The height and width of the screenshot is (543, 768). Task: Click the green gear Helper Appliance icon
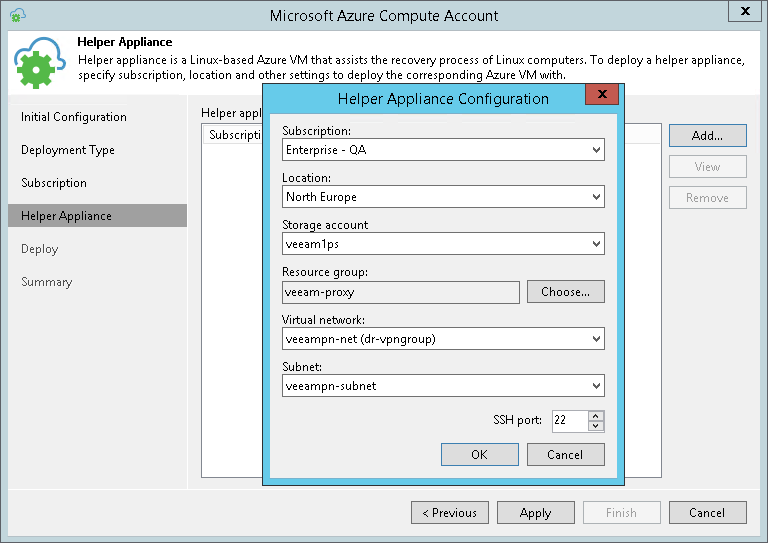pos(40,62)
